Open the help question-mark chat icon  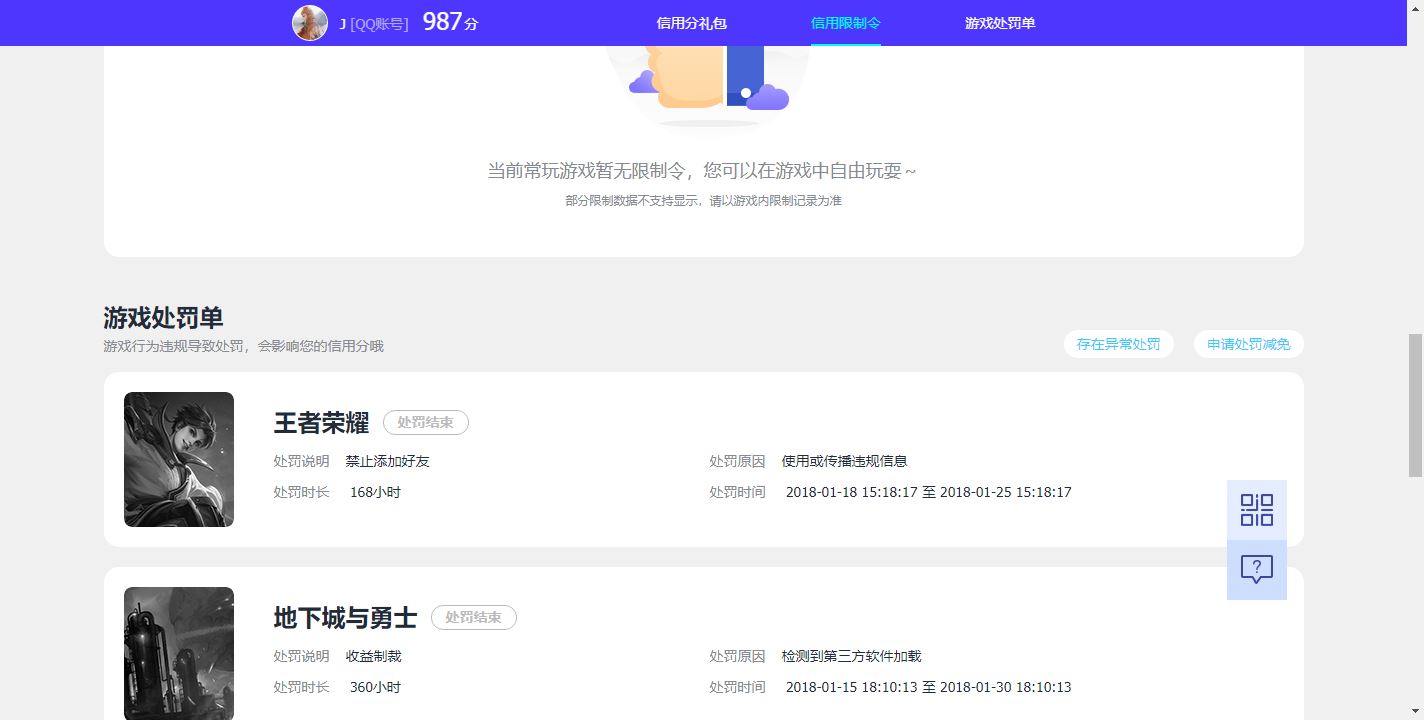1256,570
